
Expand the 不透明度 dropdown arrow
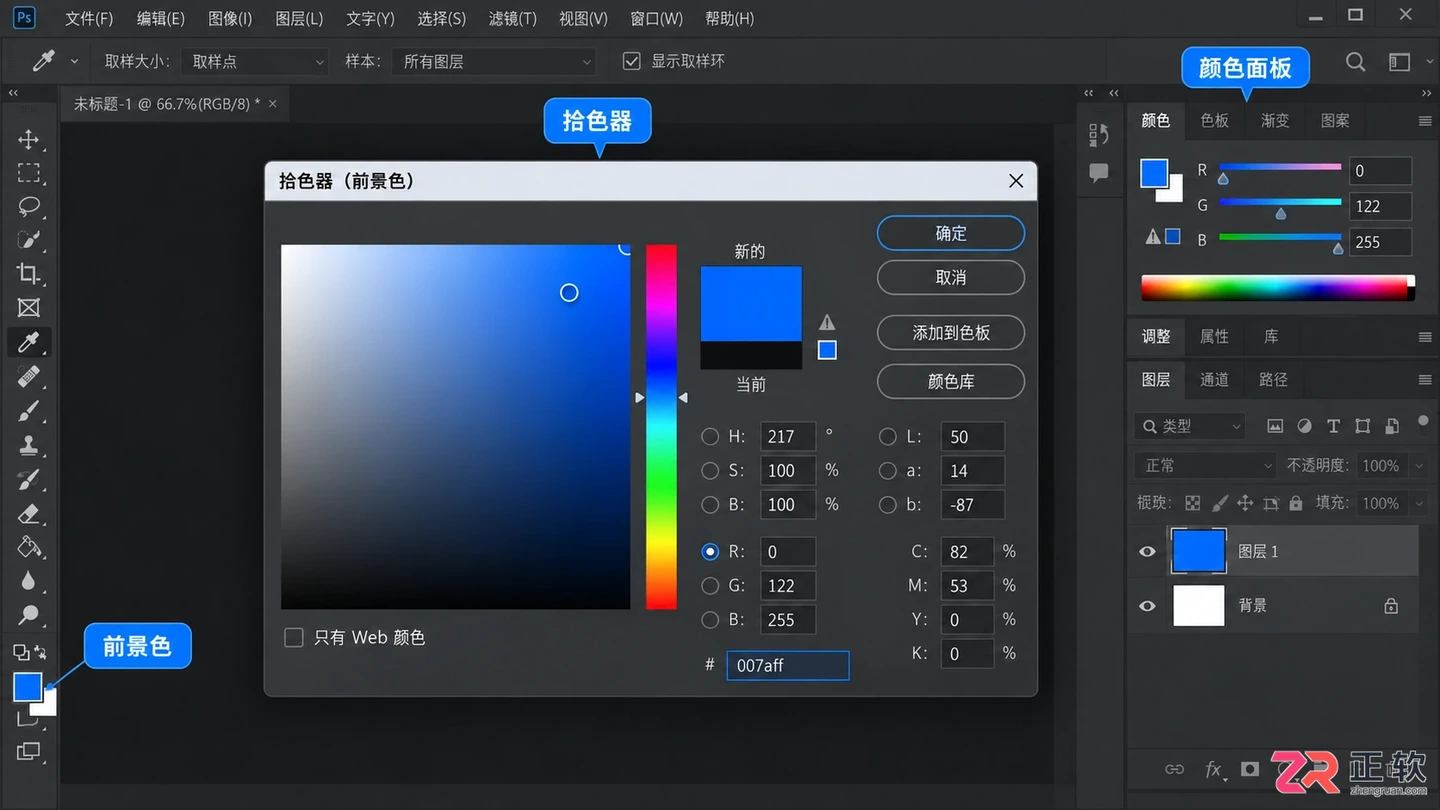[1418, 465]
